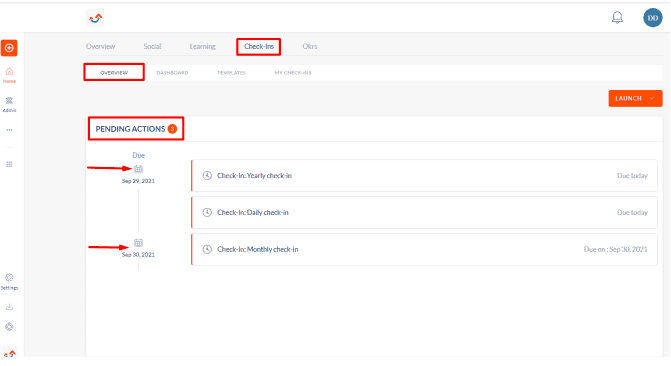Open the Check-in: Daily check-in item

click(x=424, y=212)
